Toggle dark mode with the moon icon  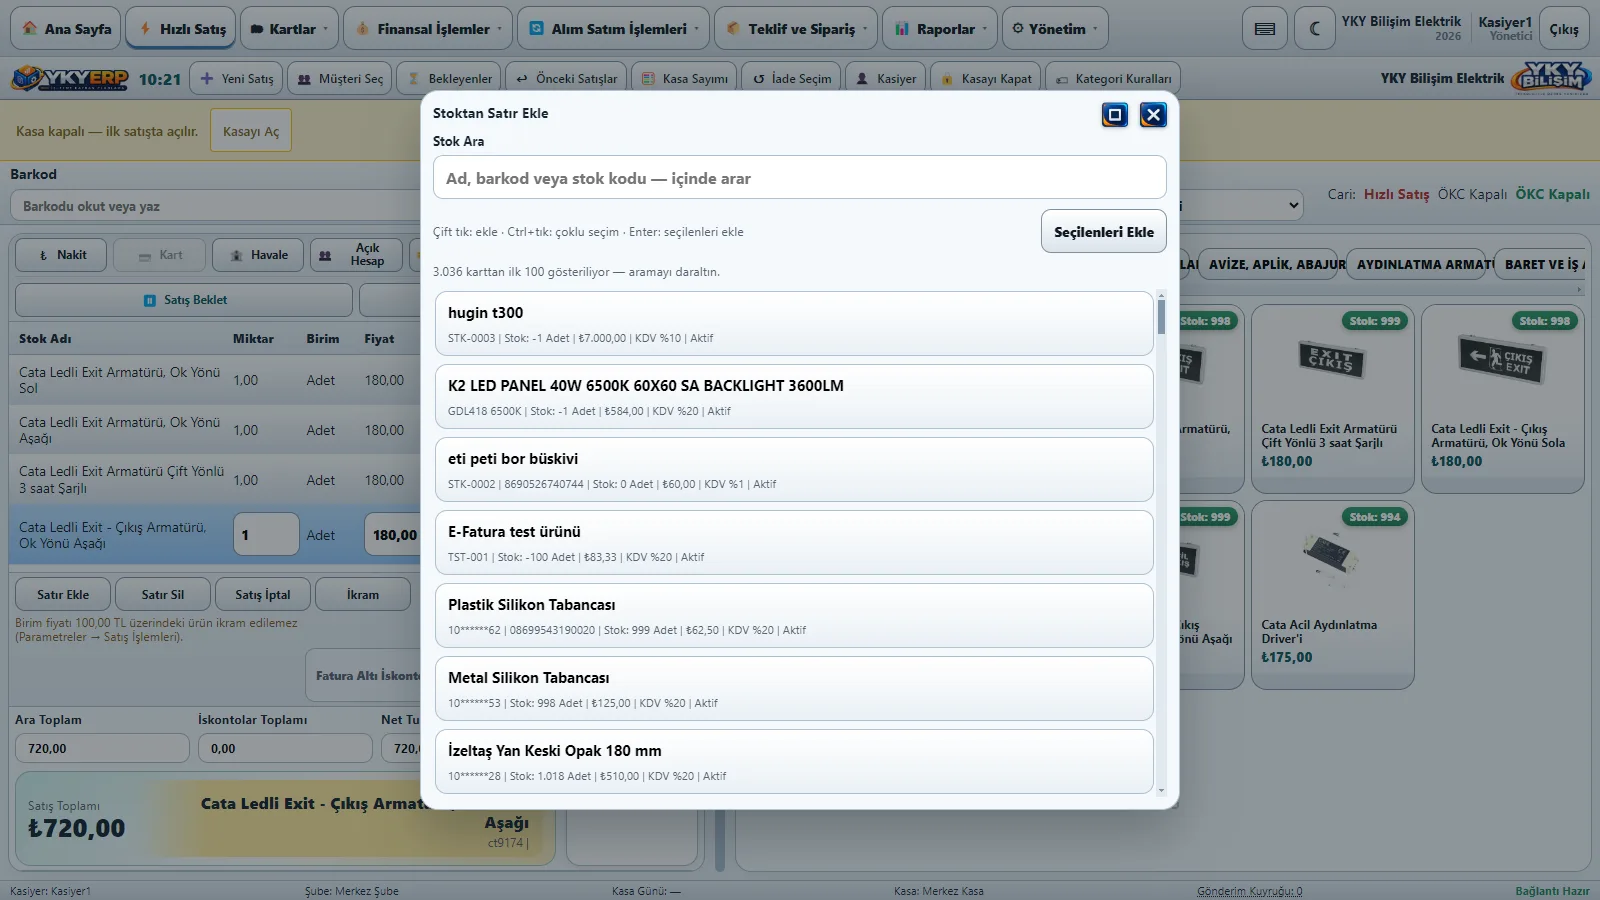tap(1314, 29)
